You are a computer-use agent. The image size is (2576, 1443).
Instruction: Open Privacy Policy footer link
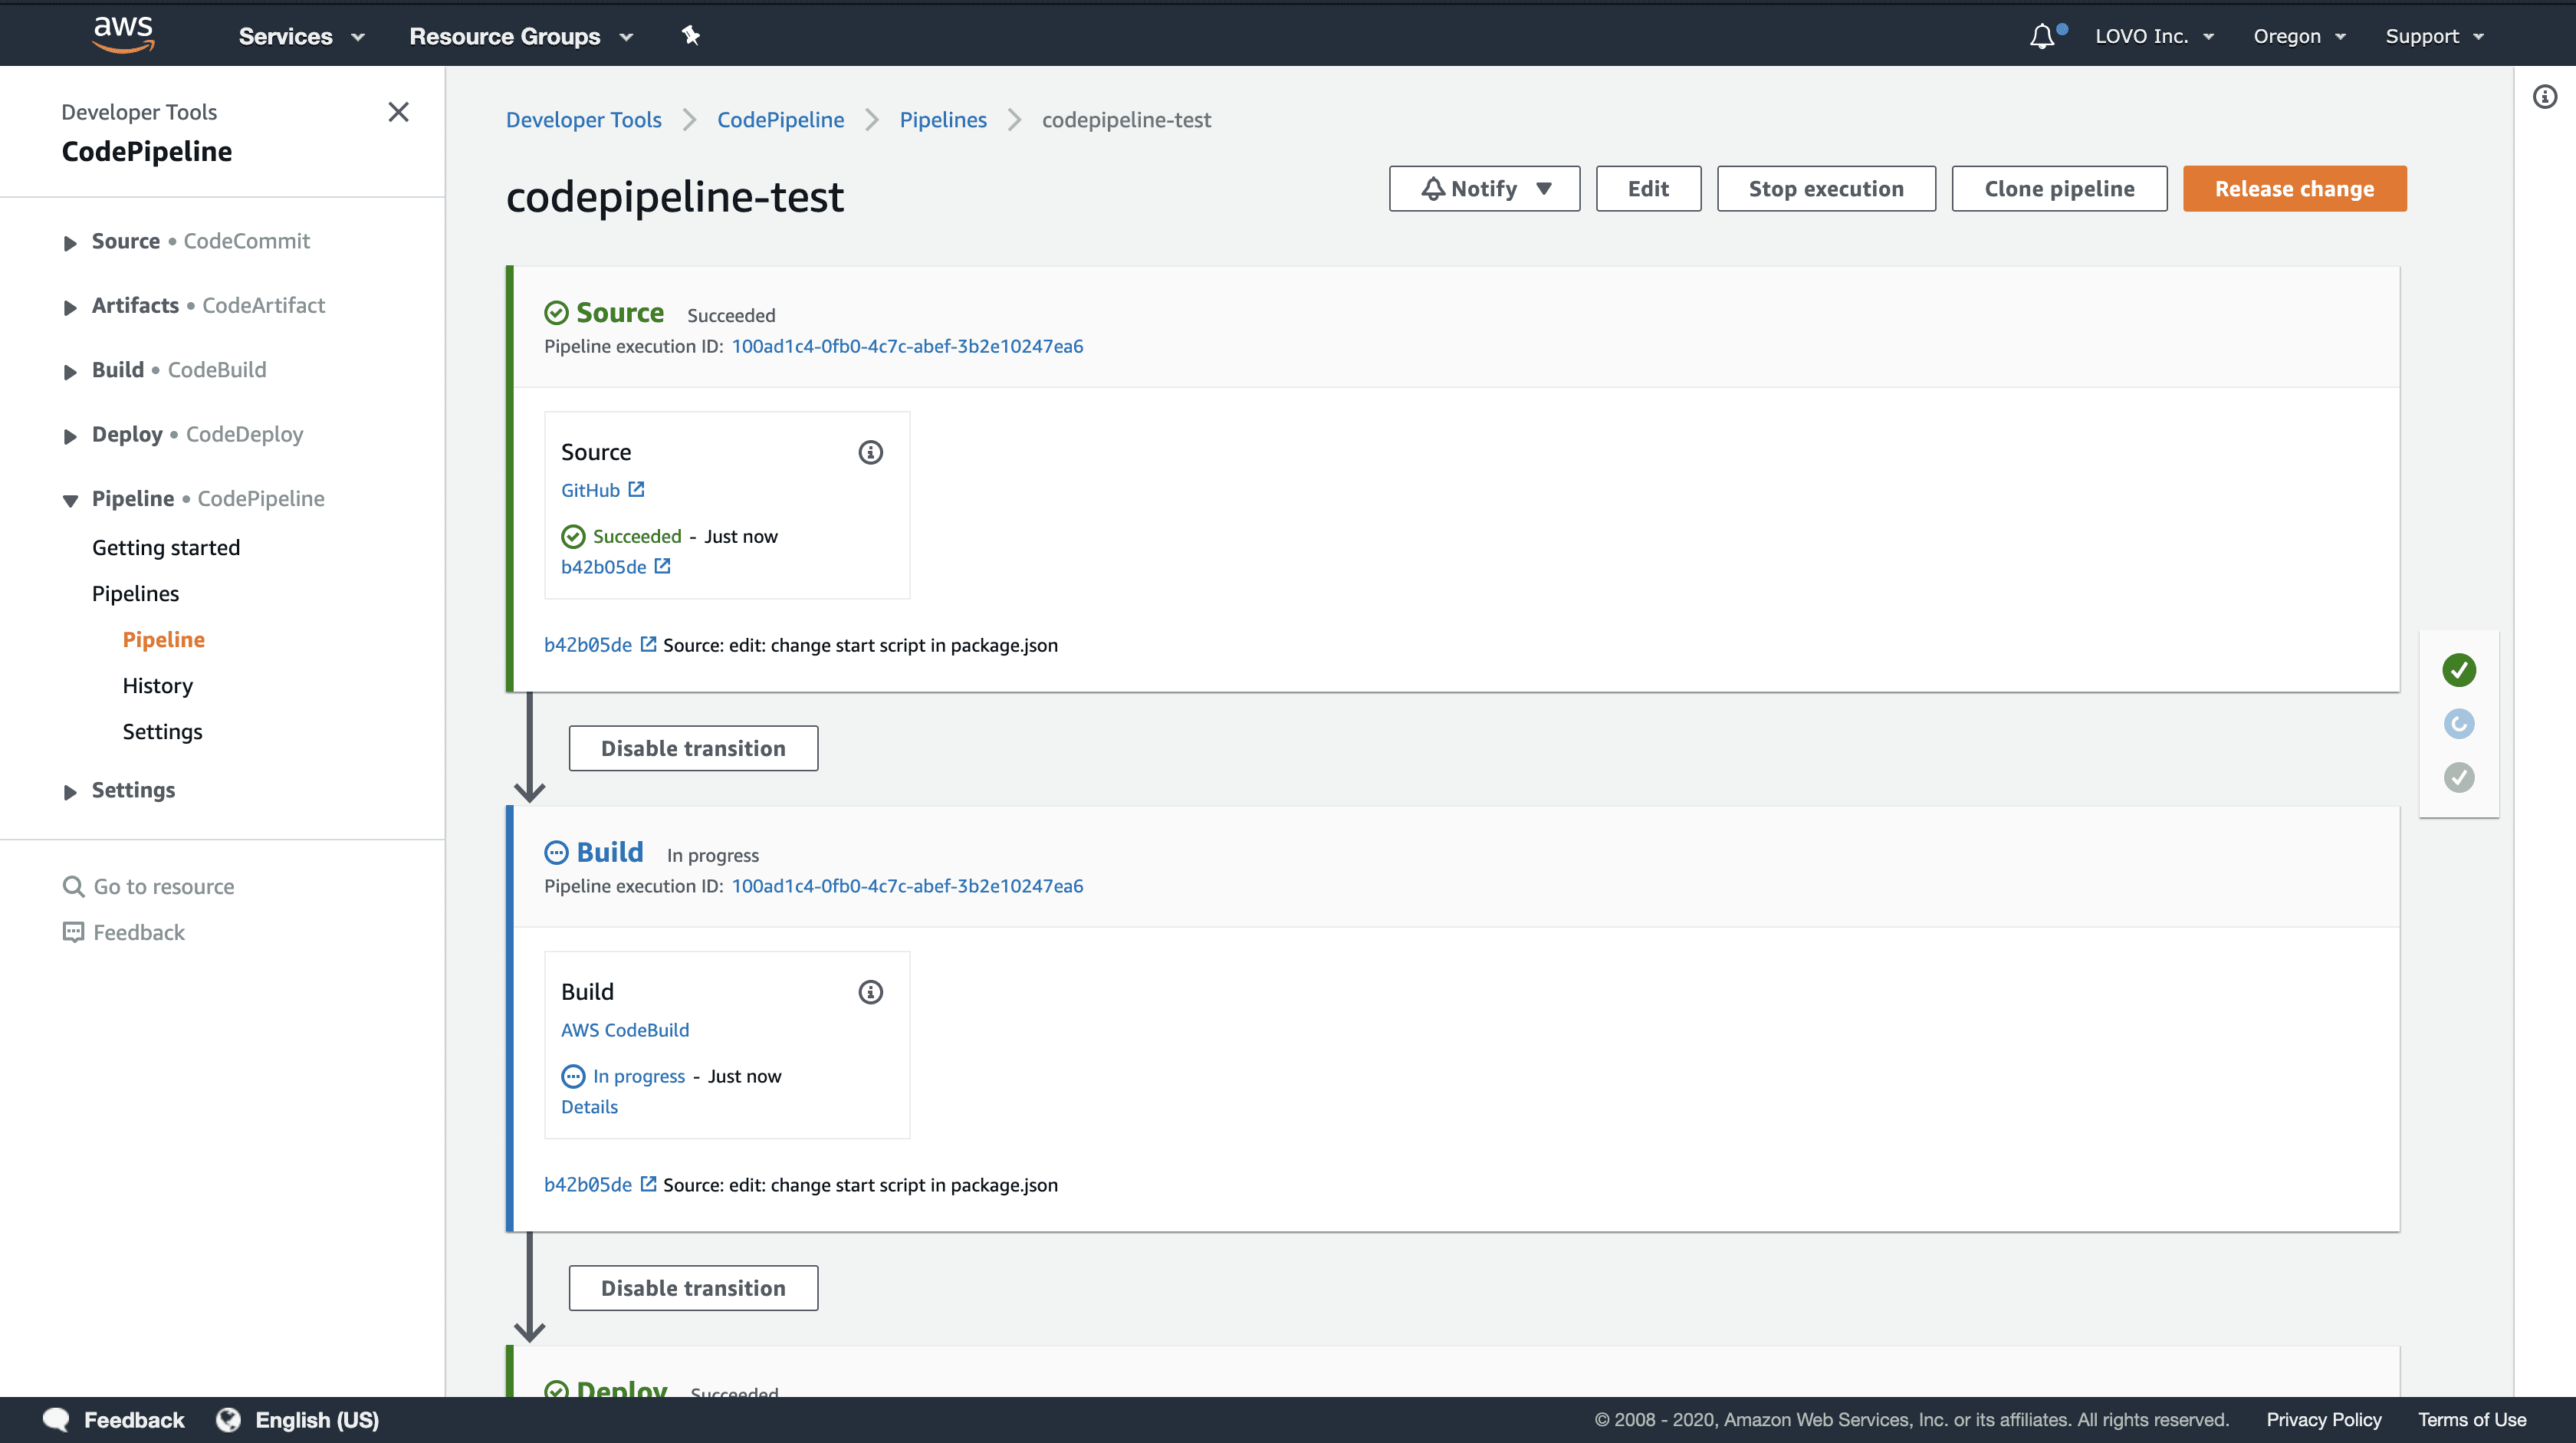tap(2323, 1420)
